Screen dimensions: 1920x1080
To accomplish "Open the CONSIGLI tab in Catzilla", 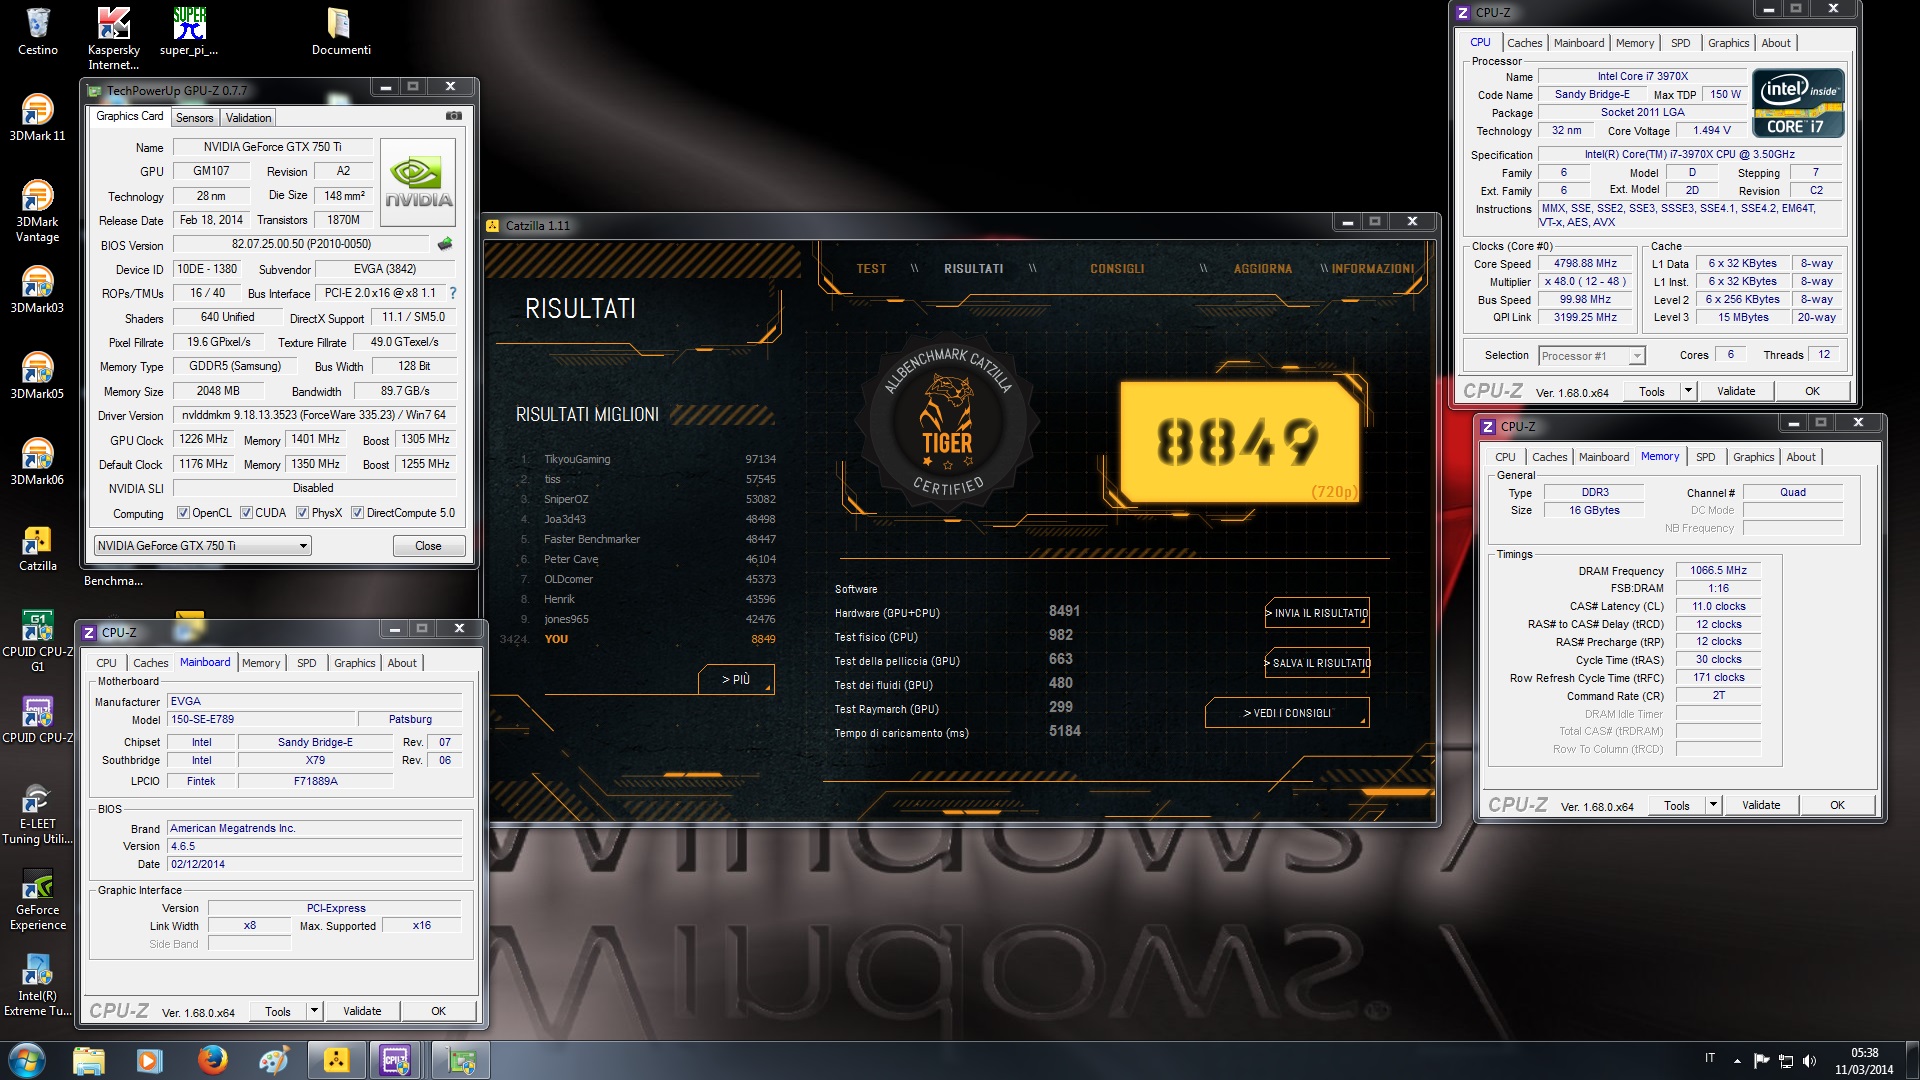I will tap(1117, 268).
